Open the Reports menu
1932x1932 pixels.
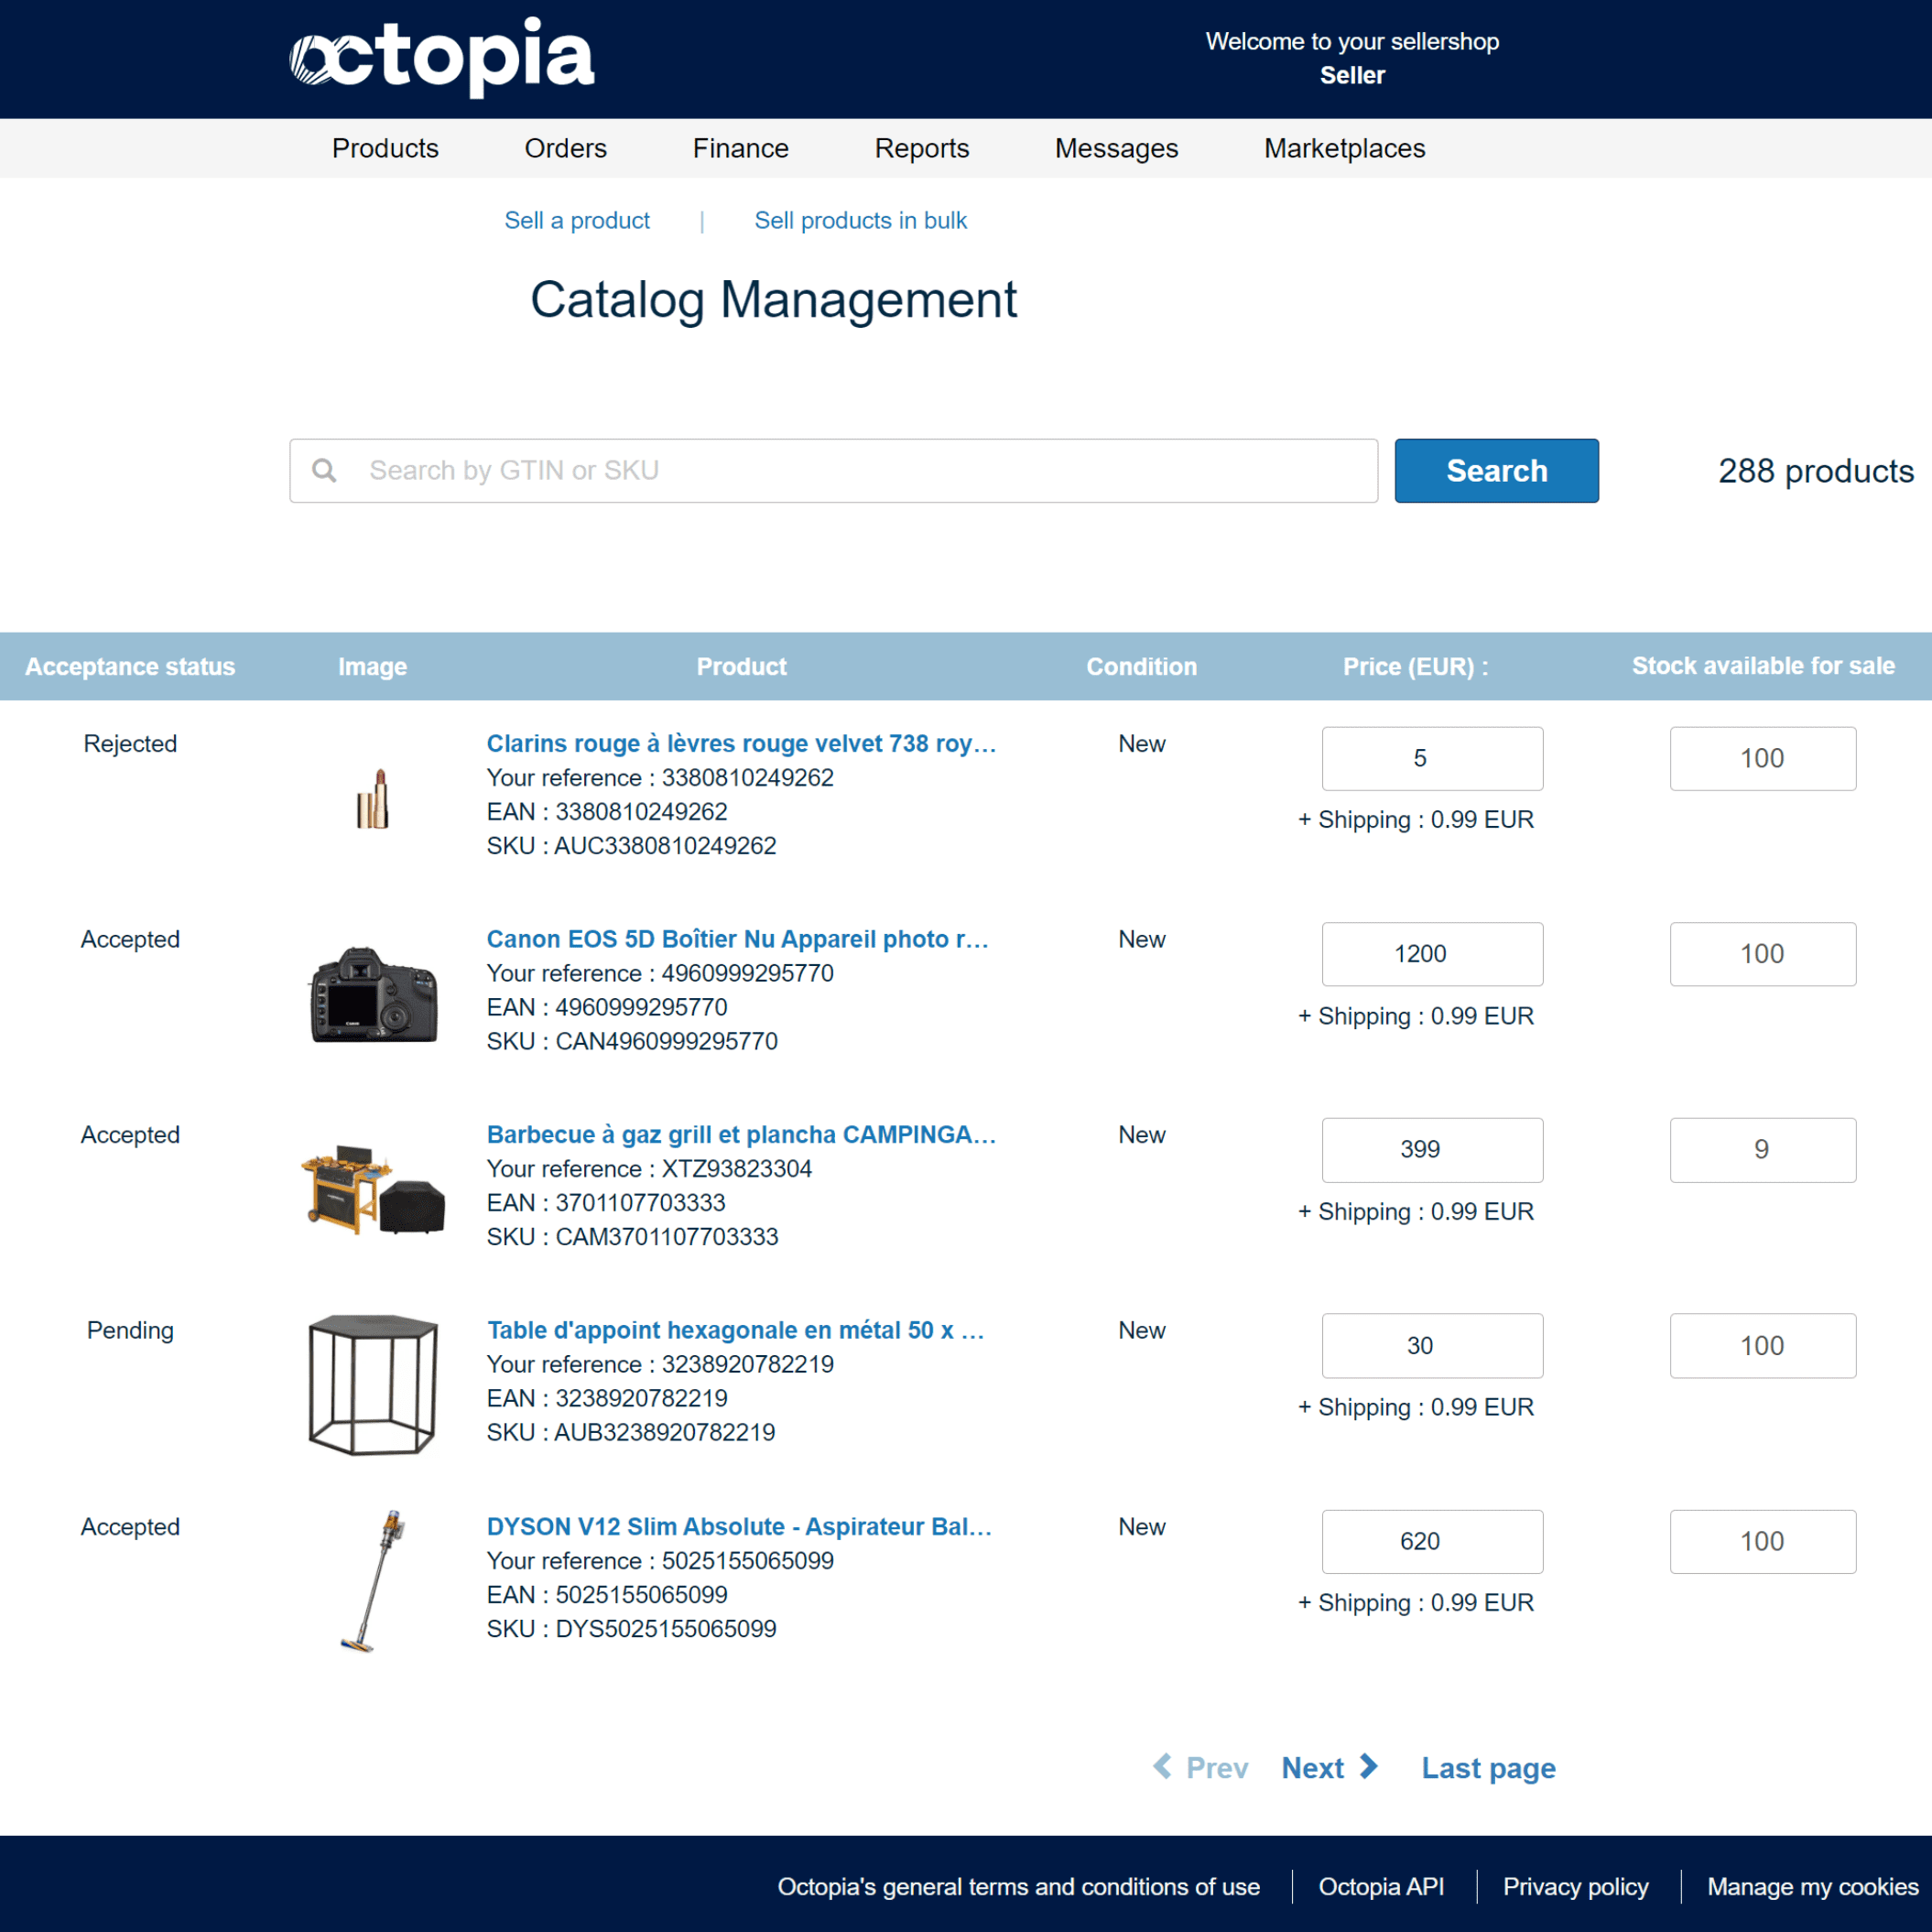click(922, 148)
